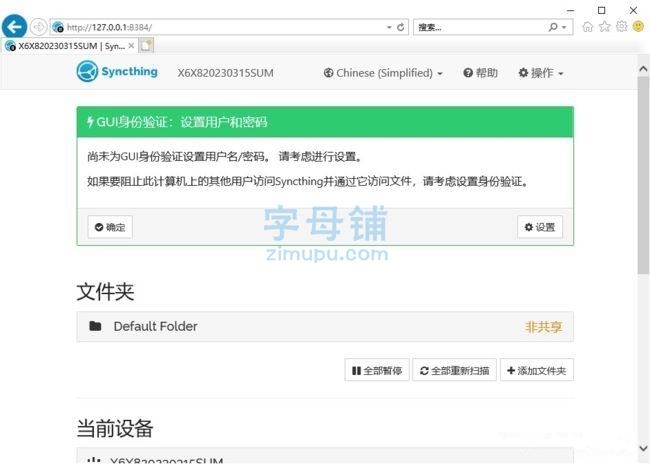Close the X6X820230315SUM tab

[131, 46]
